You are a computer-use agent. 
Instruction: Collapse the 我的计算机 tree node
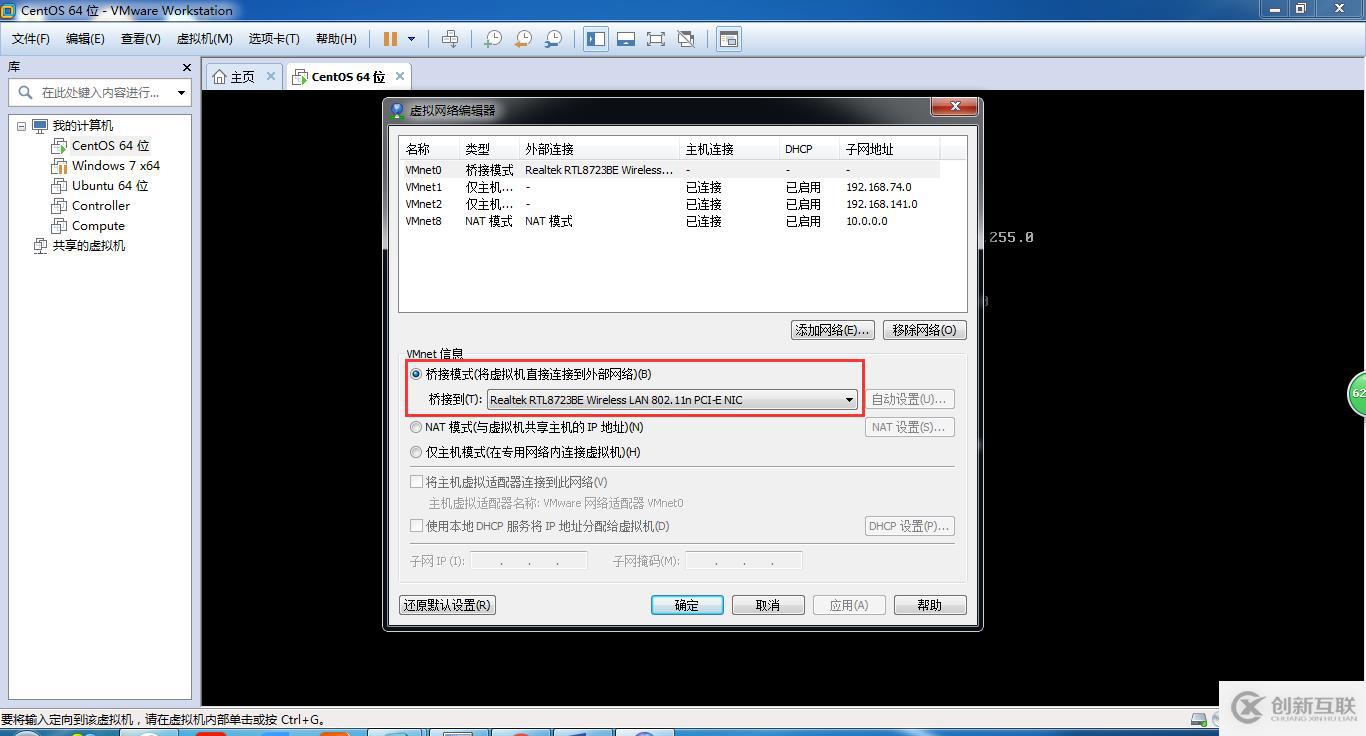pyautogui.click(x=21, y=126)
